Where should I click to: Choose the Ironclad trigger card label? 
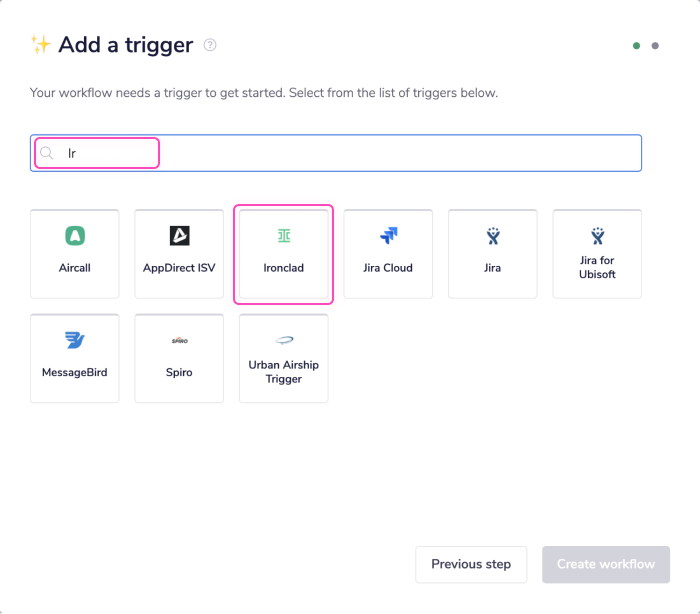tap(284, 268)
